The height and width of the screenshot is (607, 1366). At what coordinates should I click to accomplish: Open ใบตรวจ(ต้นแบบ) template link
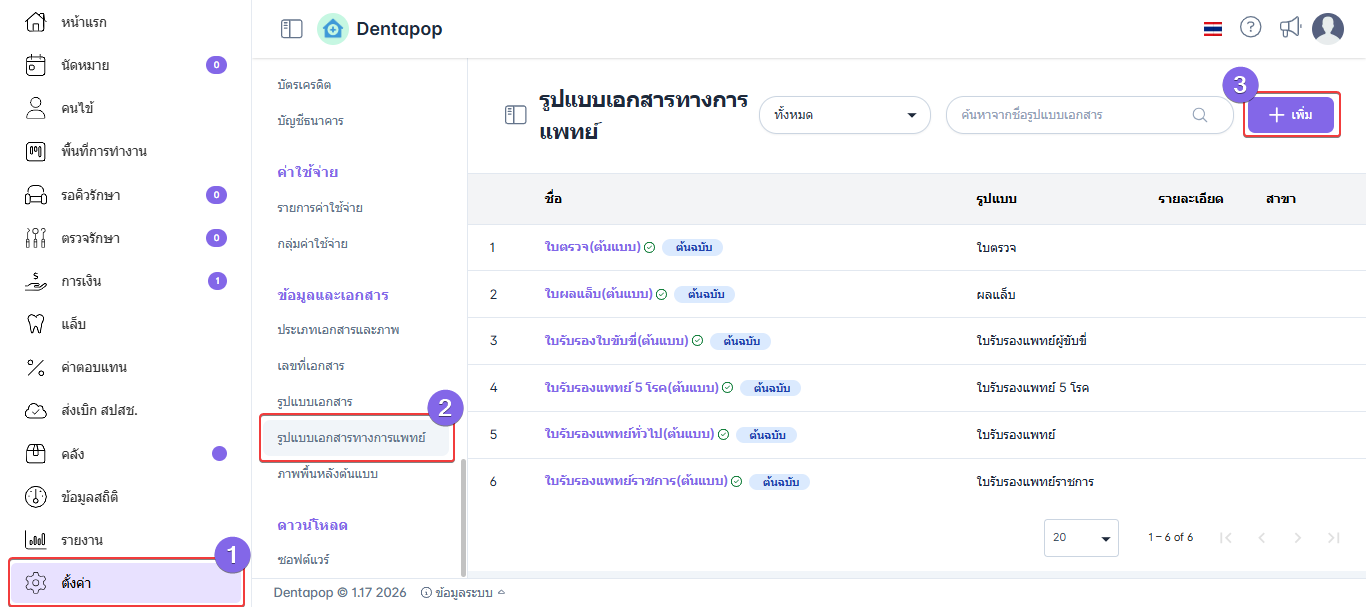pyautogui.click(x=592, y=247)
